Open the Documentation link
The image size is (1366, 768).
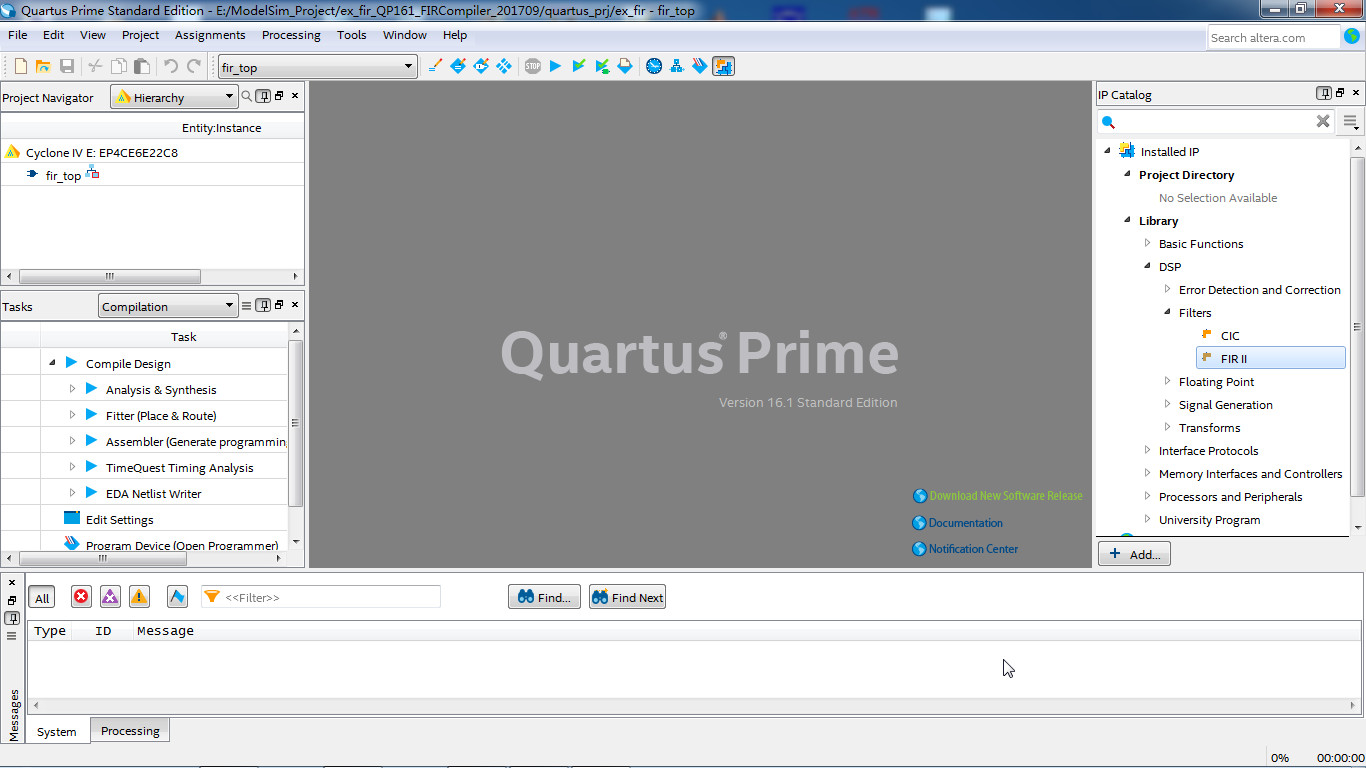pyautogui.click(x=965, y=523)
